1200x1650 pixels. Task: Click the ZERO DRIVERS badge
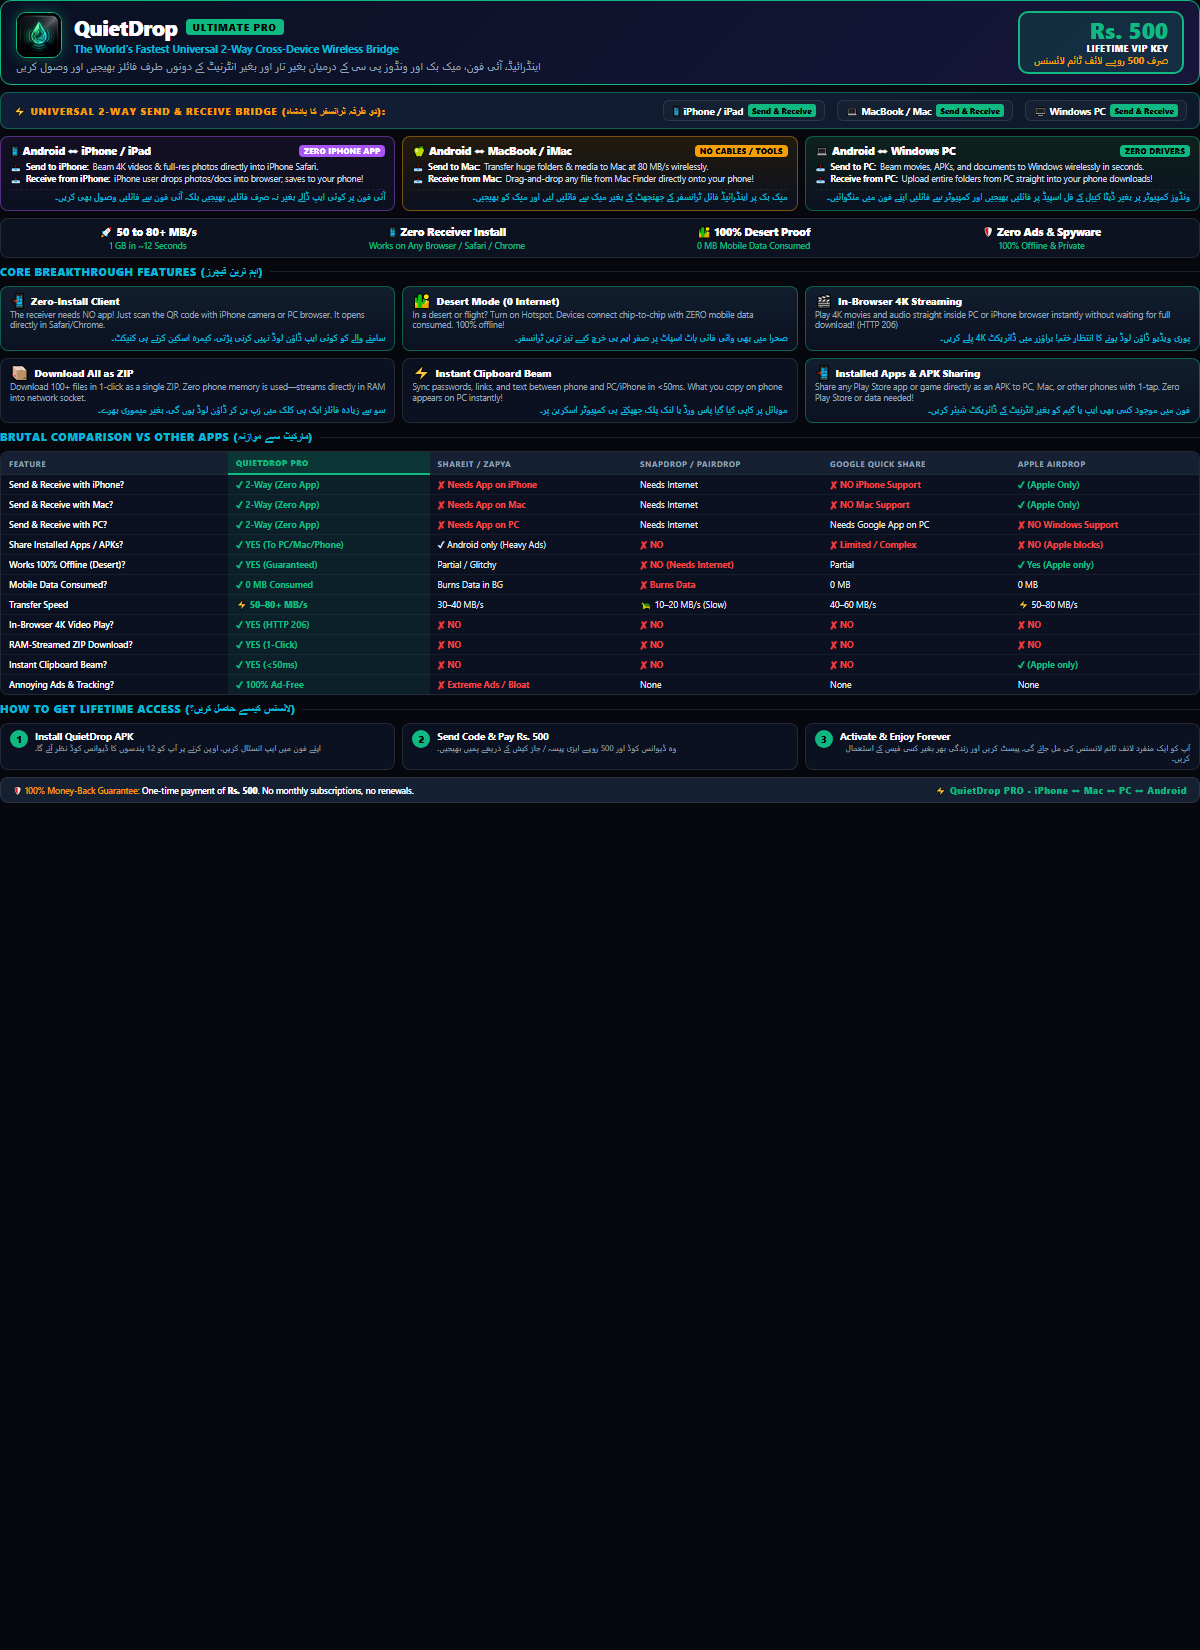[x=1155, y=151]
